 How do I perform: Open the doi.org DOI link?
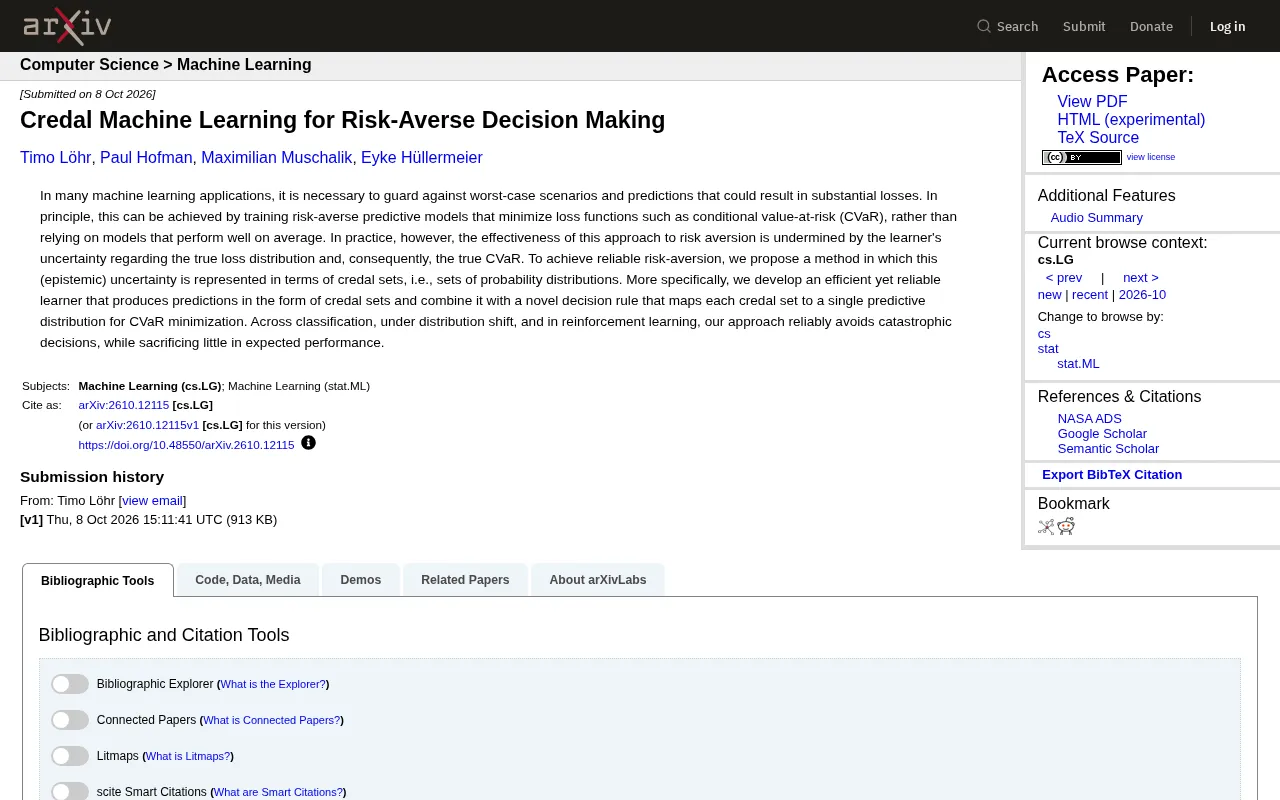click(186, 445)
